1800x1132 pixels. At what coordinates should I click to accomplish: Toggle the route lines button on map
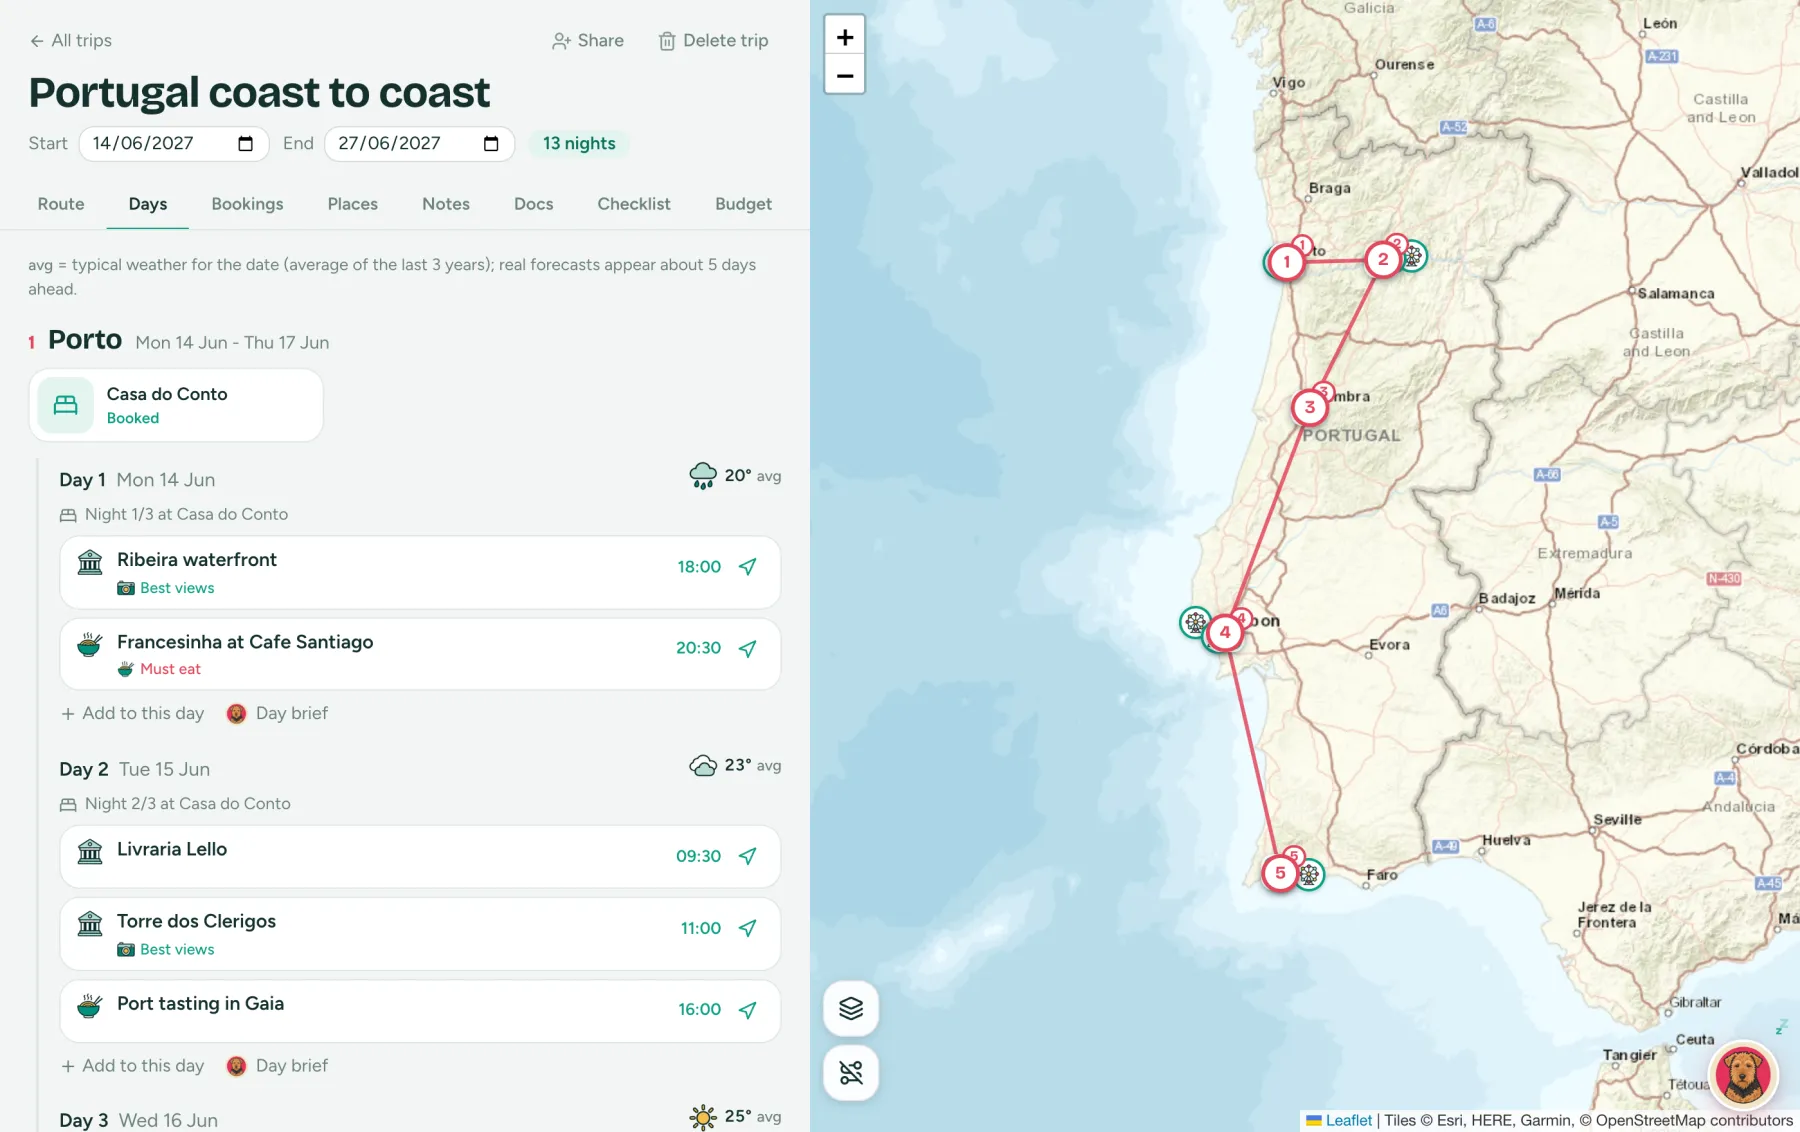(851, 1073)
